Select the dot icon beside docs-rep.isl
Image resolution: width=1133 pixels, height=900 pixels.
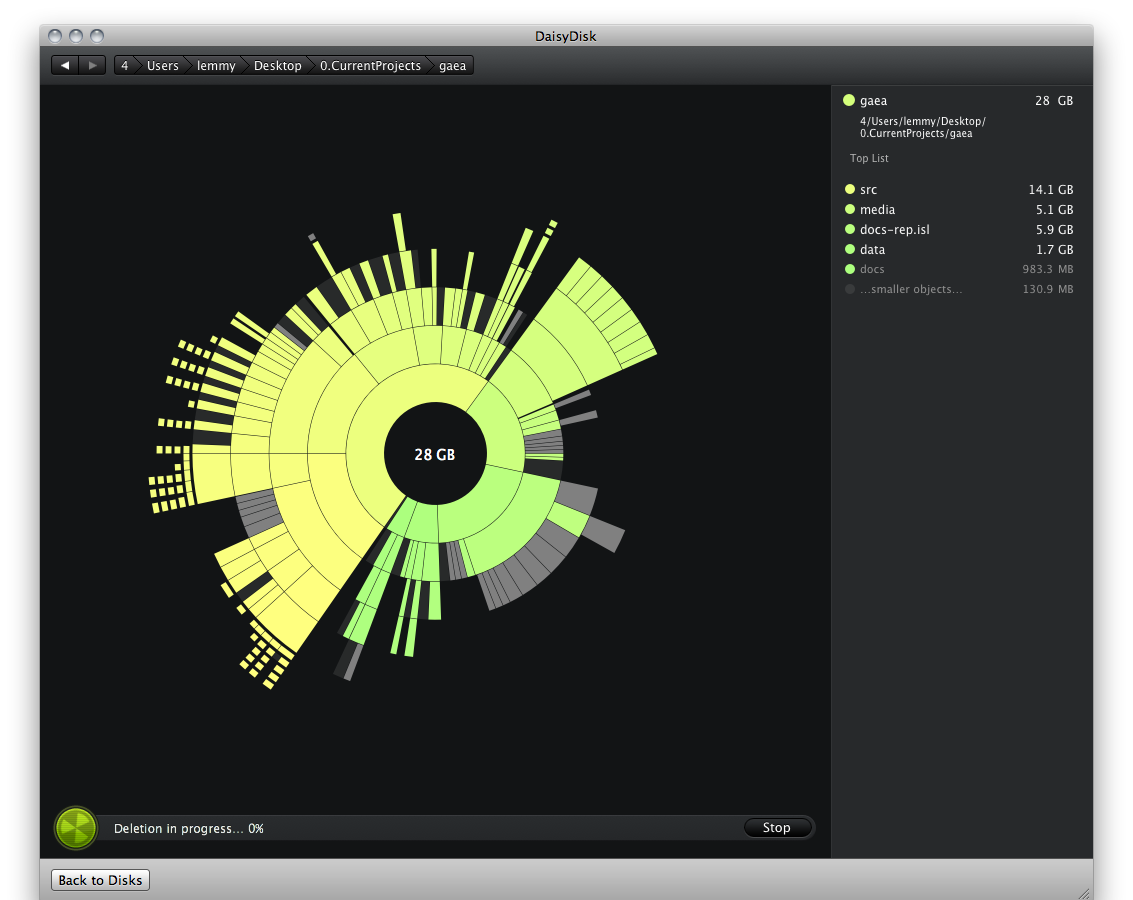(x=850, y=229)
